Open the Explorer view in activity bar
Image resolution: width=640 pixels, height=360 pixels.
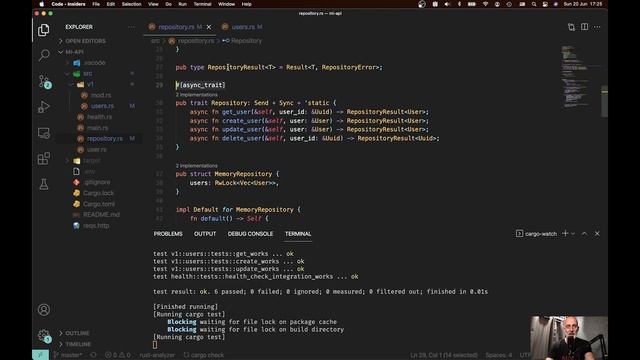(44, 30)
